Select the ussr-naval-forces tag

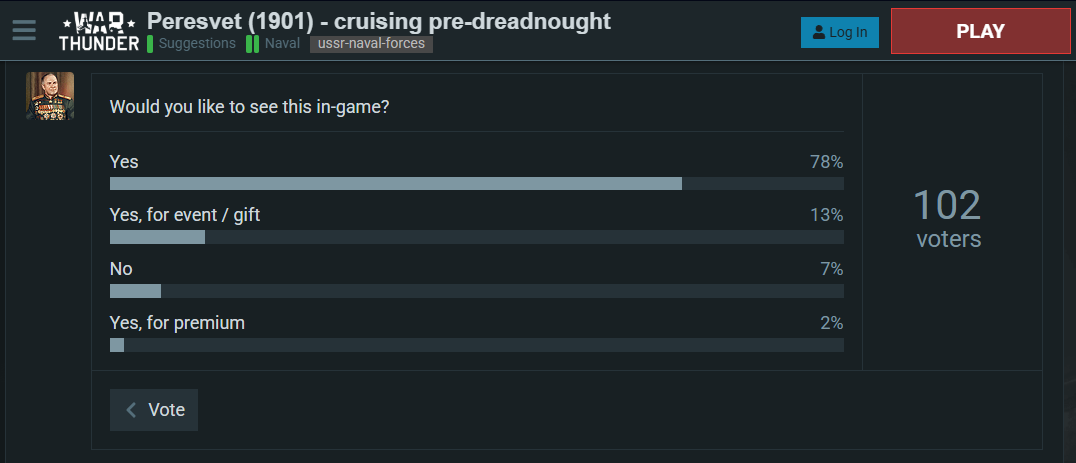click(371, 44)
